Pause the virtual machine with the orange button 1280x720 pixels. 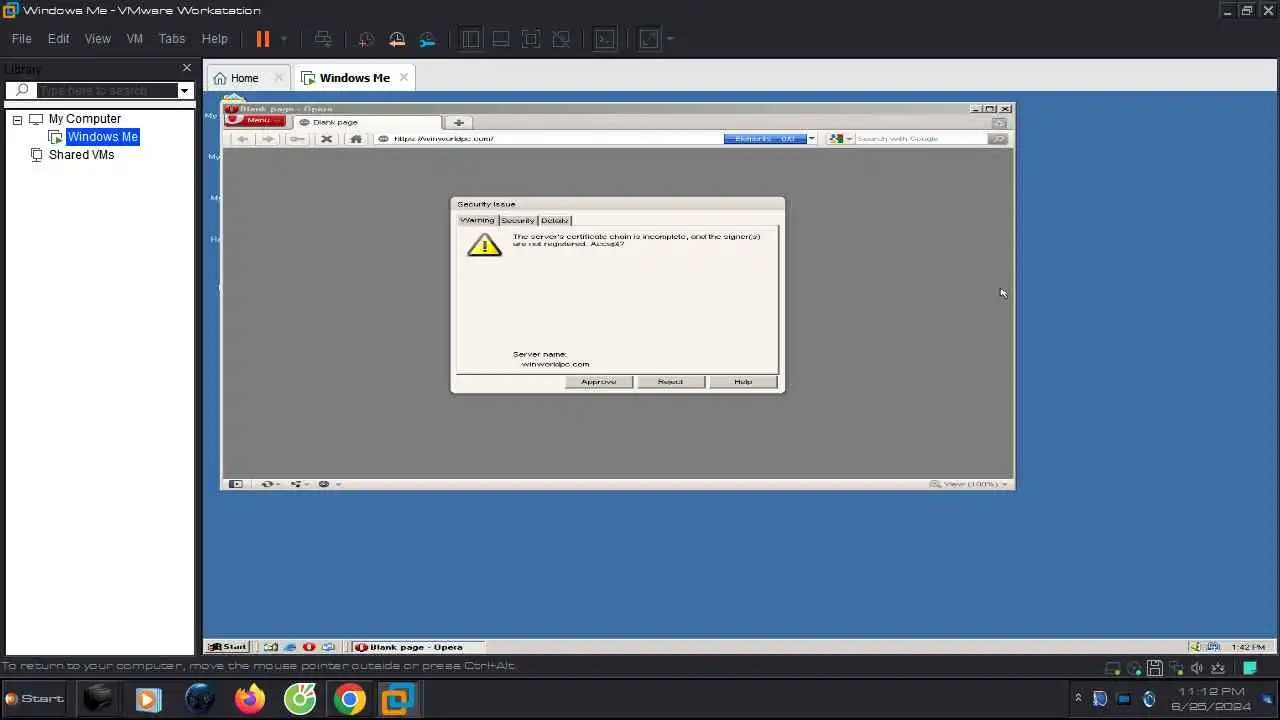262,39
